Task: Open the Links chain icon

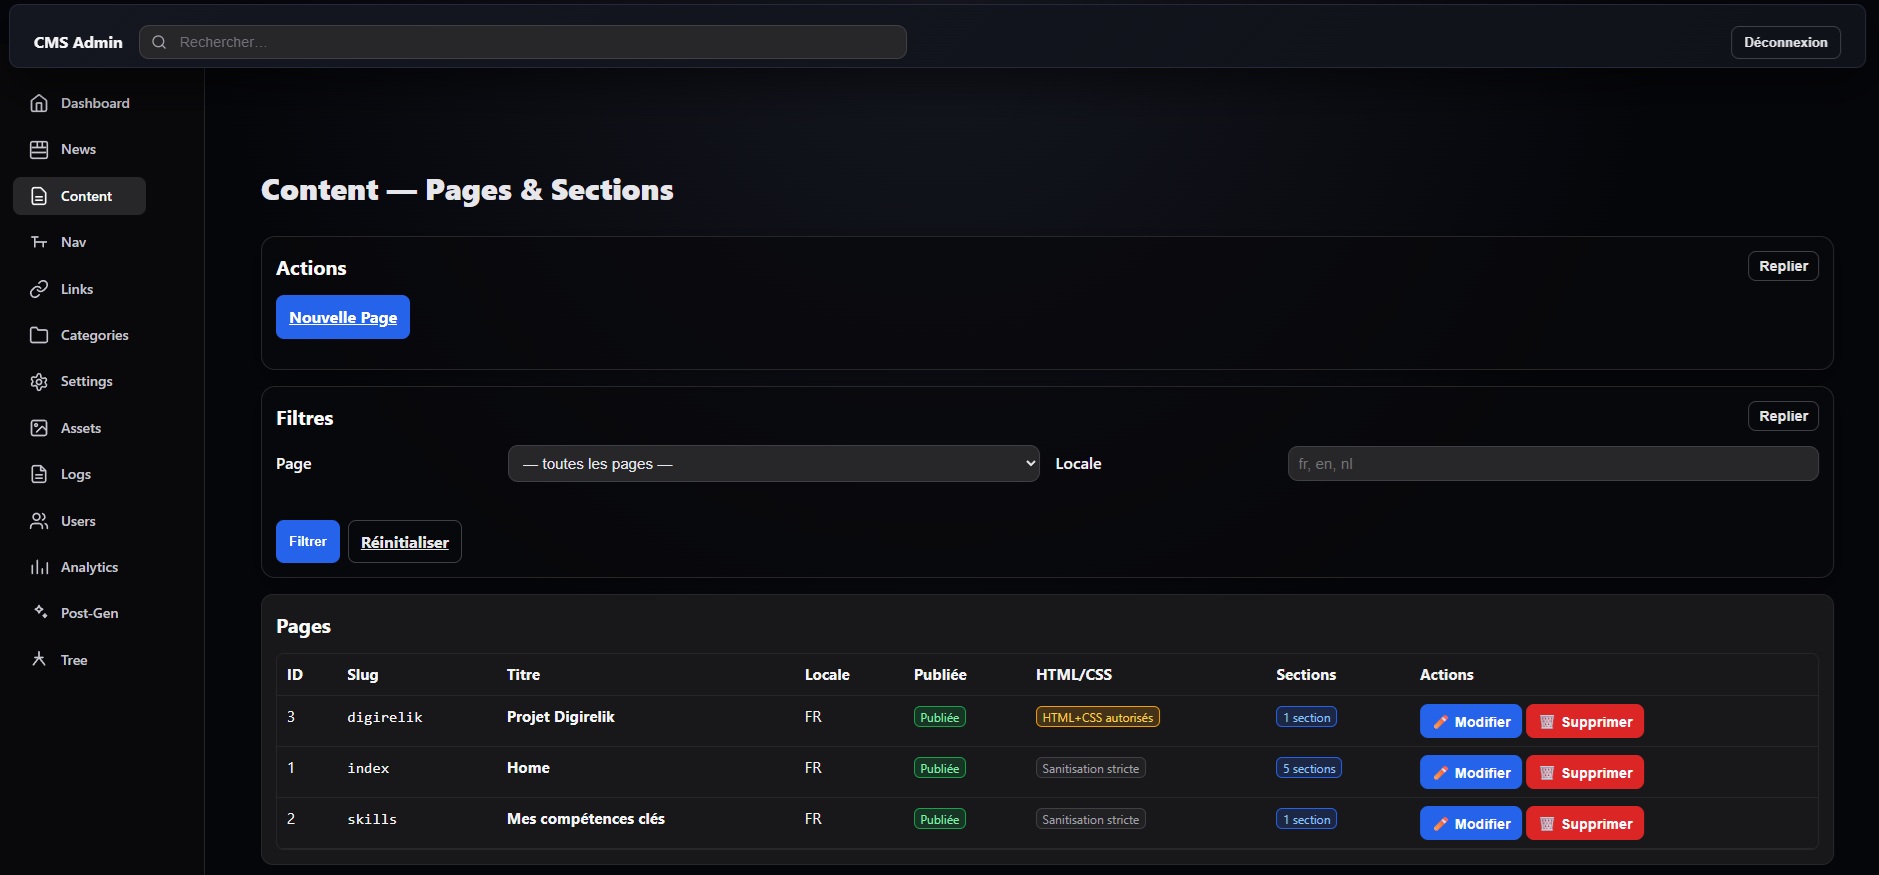Action: click(39, 289)
